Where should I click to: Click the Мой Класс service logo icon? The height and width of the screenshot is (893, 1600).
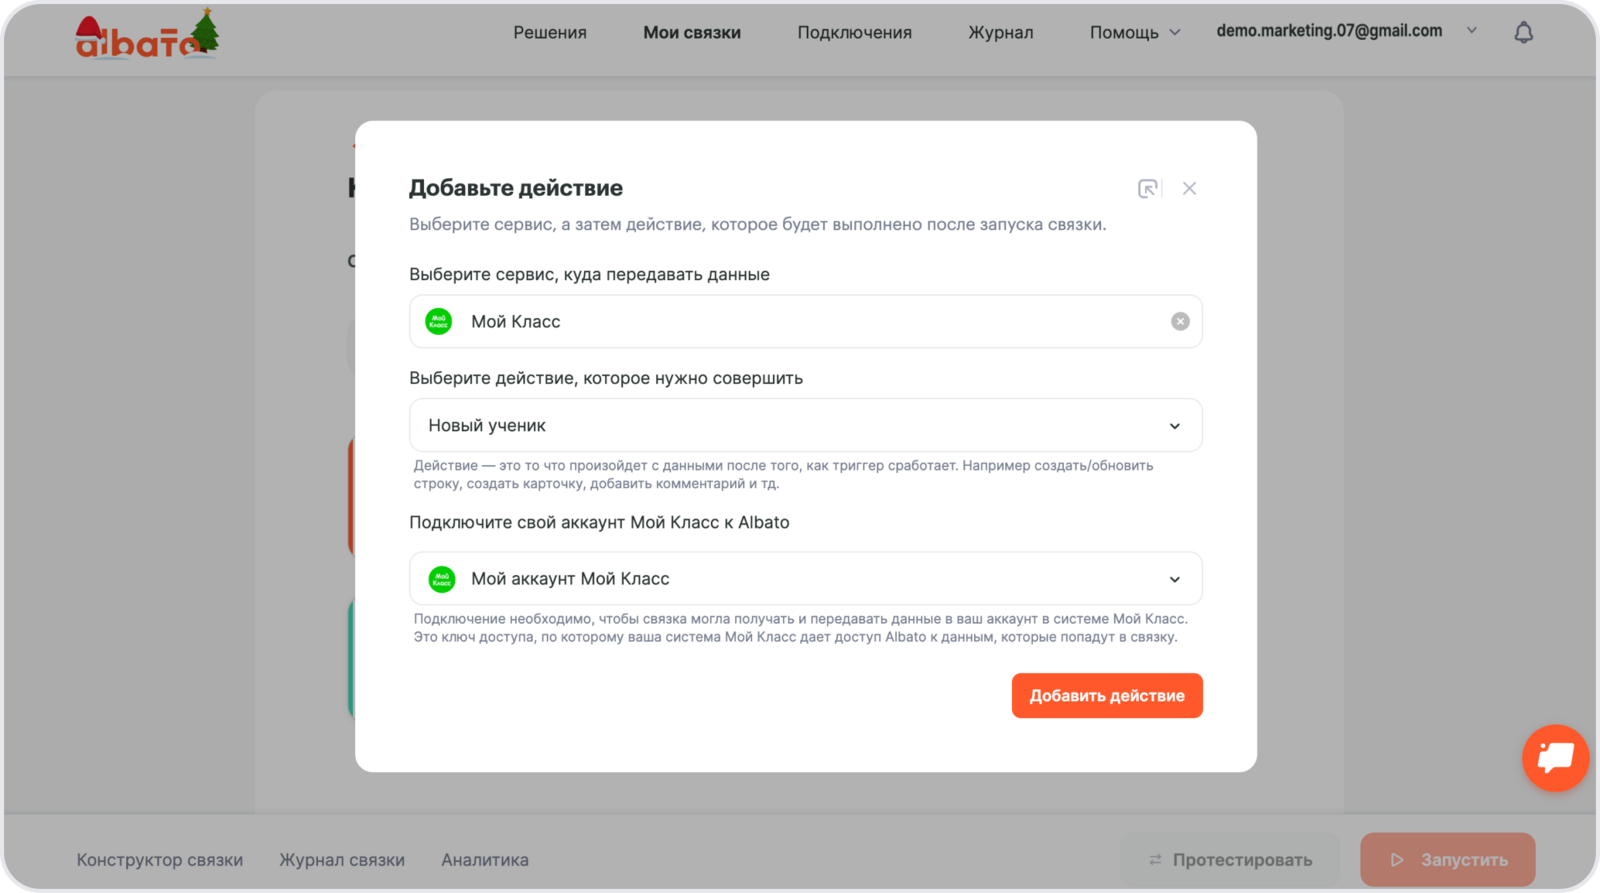439,321
